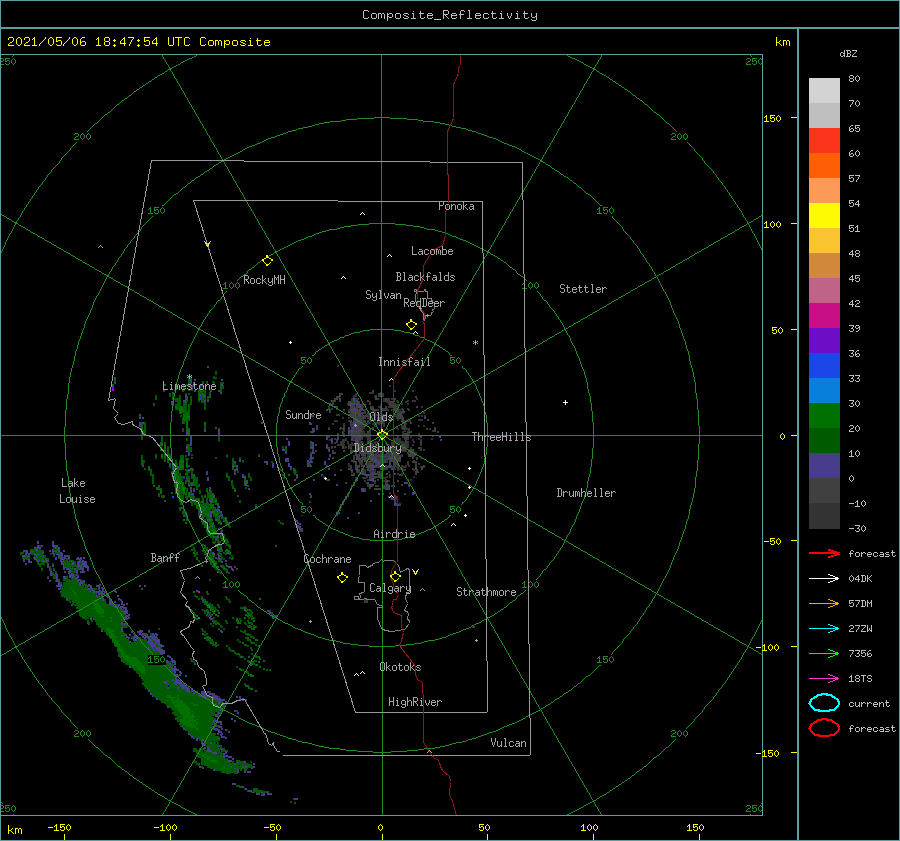Click the Sundre label

[303, 414]
